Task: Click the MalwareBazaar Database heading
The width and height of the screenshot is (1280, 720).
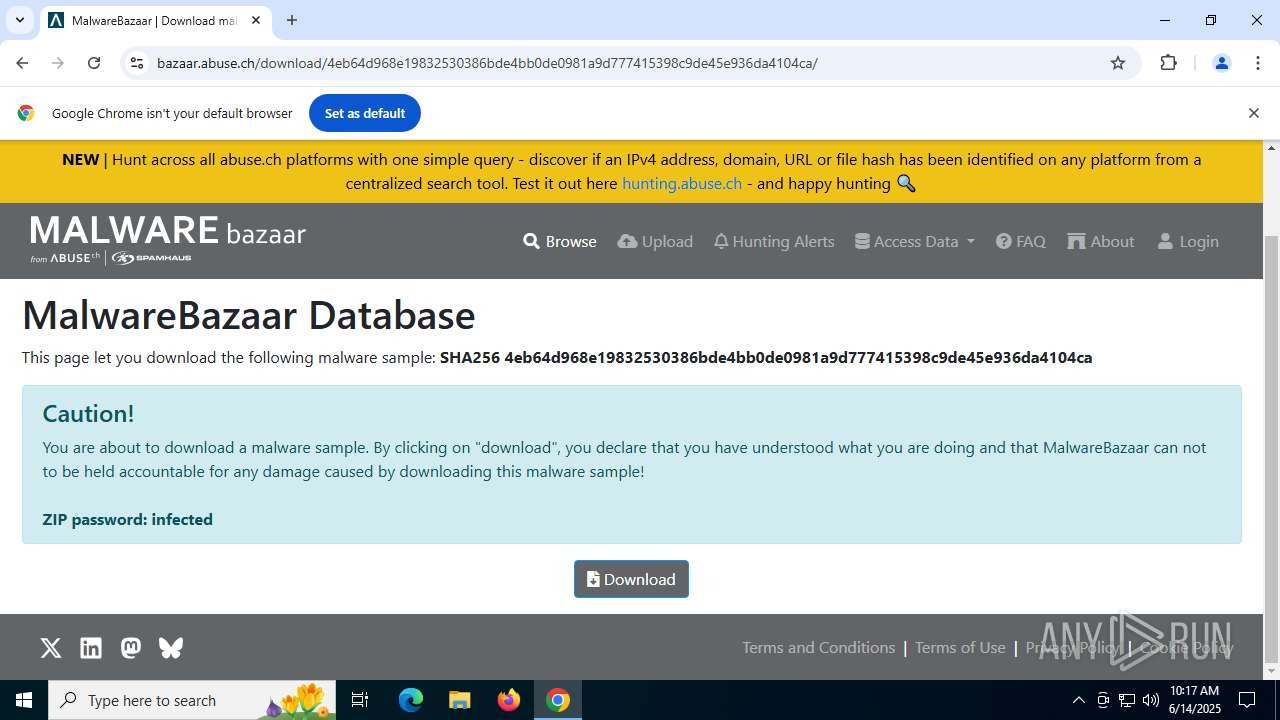Action: pos(249,315)
